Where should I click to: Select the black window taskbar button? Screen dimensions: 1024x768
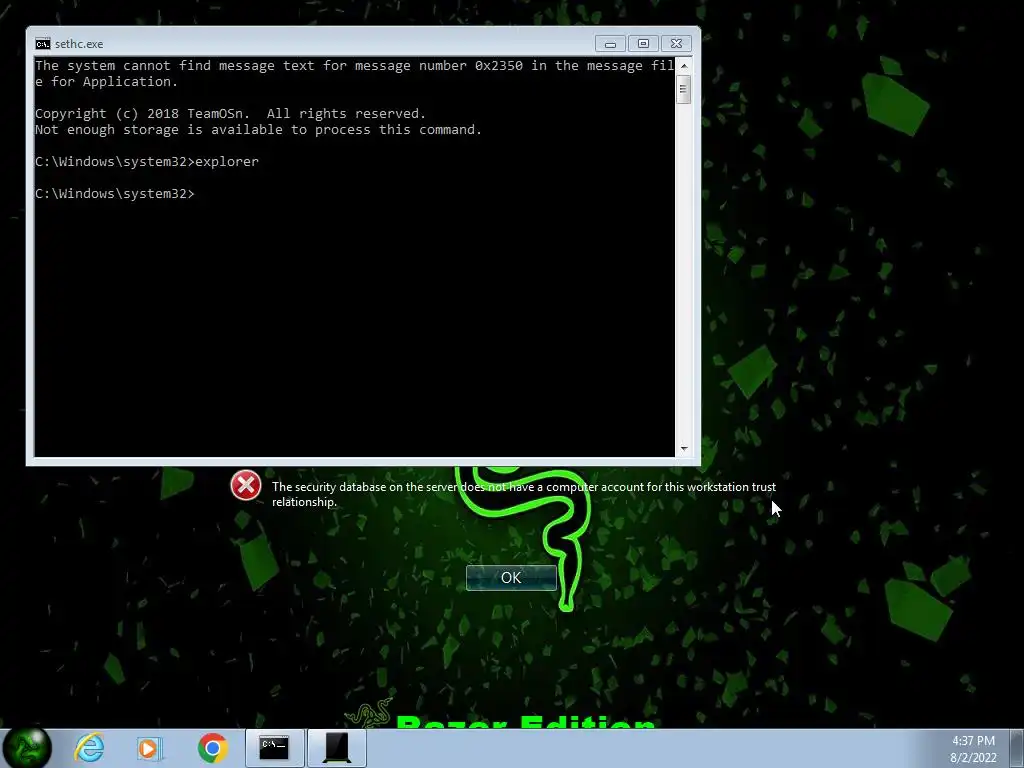(337, 748)
